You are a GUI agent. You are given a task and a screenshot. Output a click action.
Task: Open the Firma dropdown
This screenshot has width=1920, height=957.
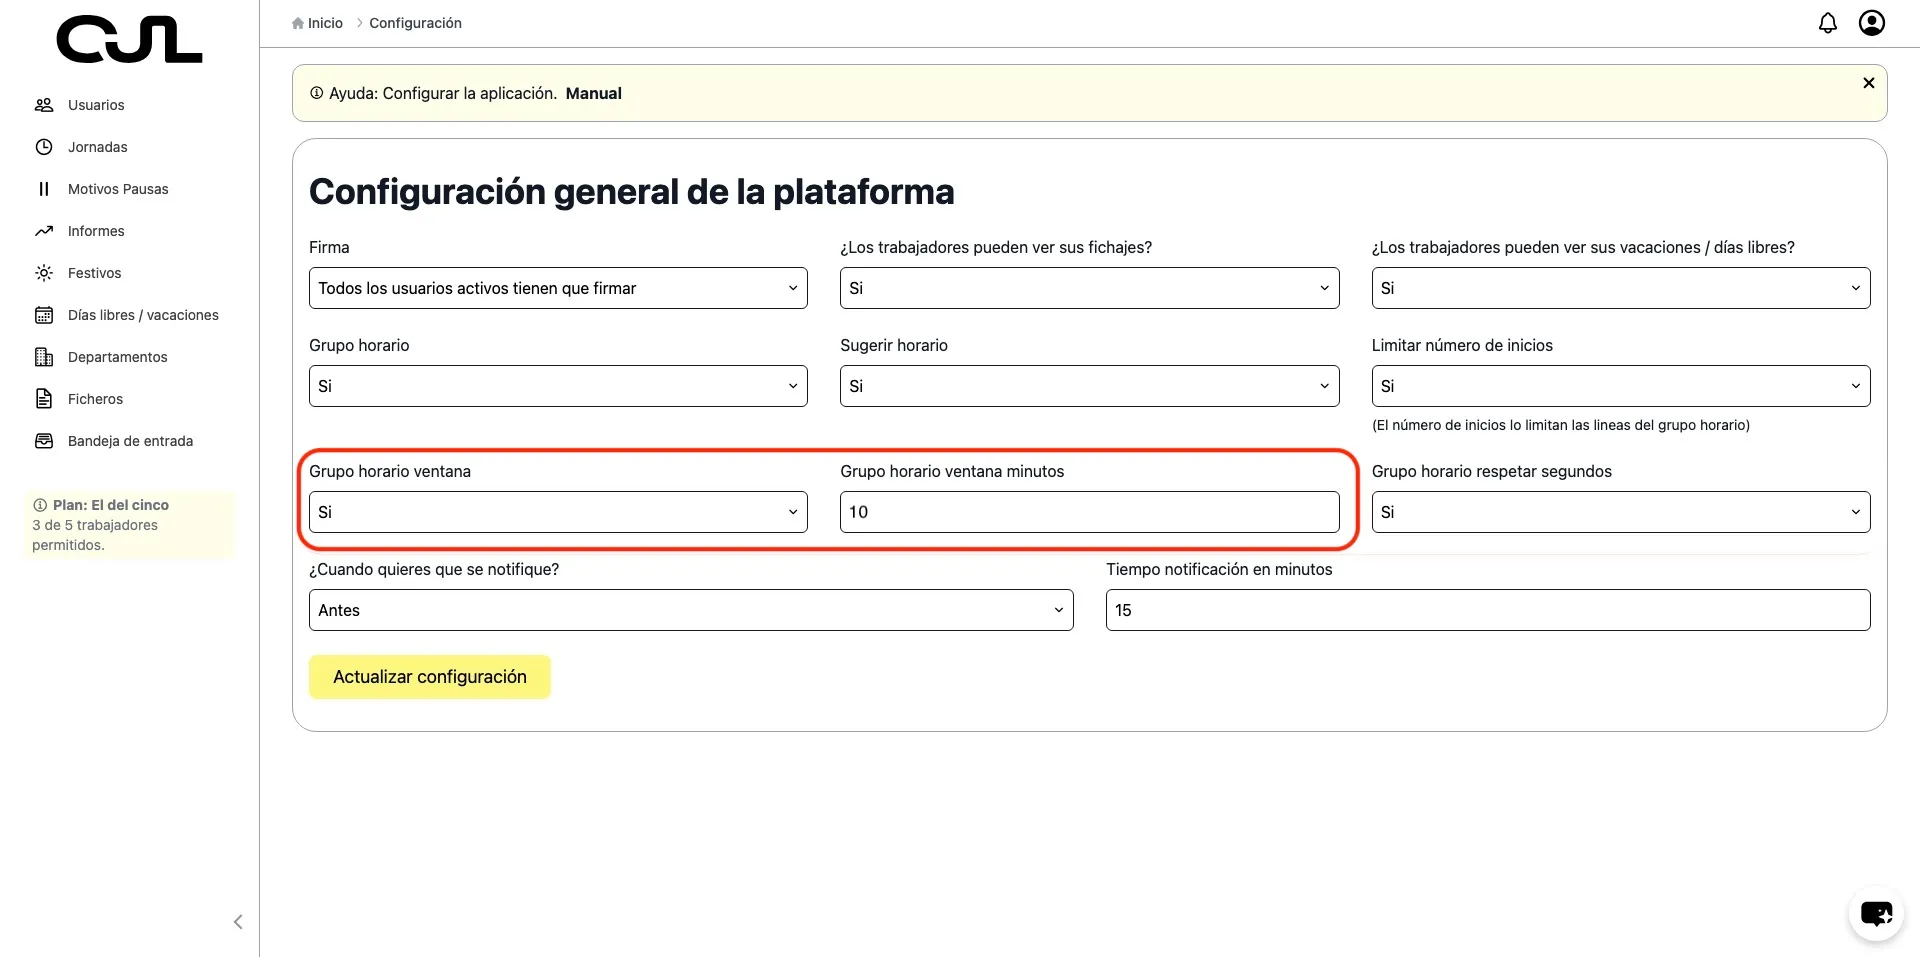pyautogui.click(x=558, y=288)
